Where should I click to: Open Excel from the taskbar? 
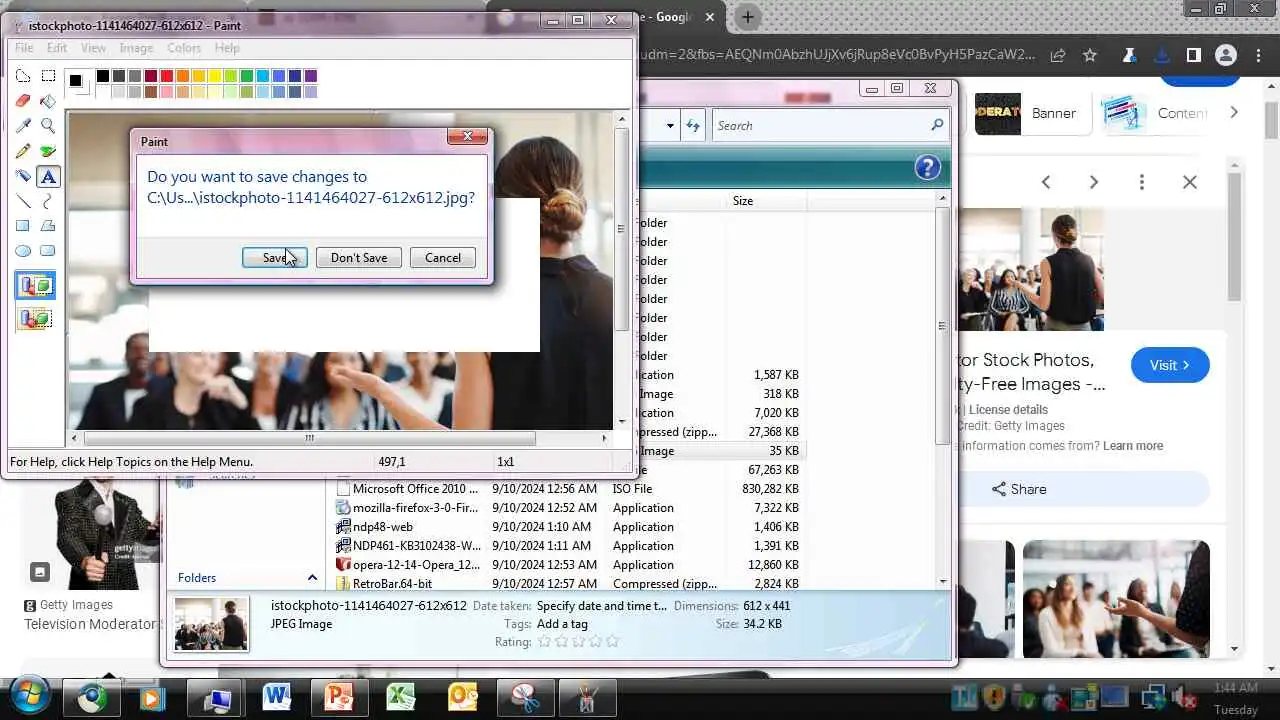point(400,697)
